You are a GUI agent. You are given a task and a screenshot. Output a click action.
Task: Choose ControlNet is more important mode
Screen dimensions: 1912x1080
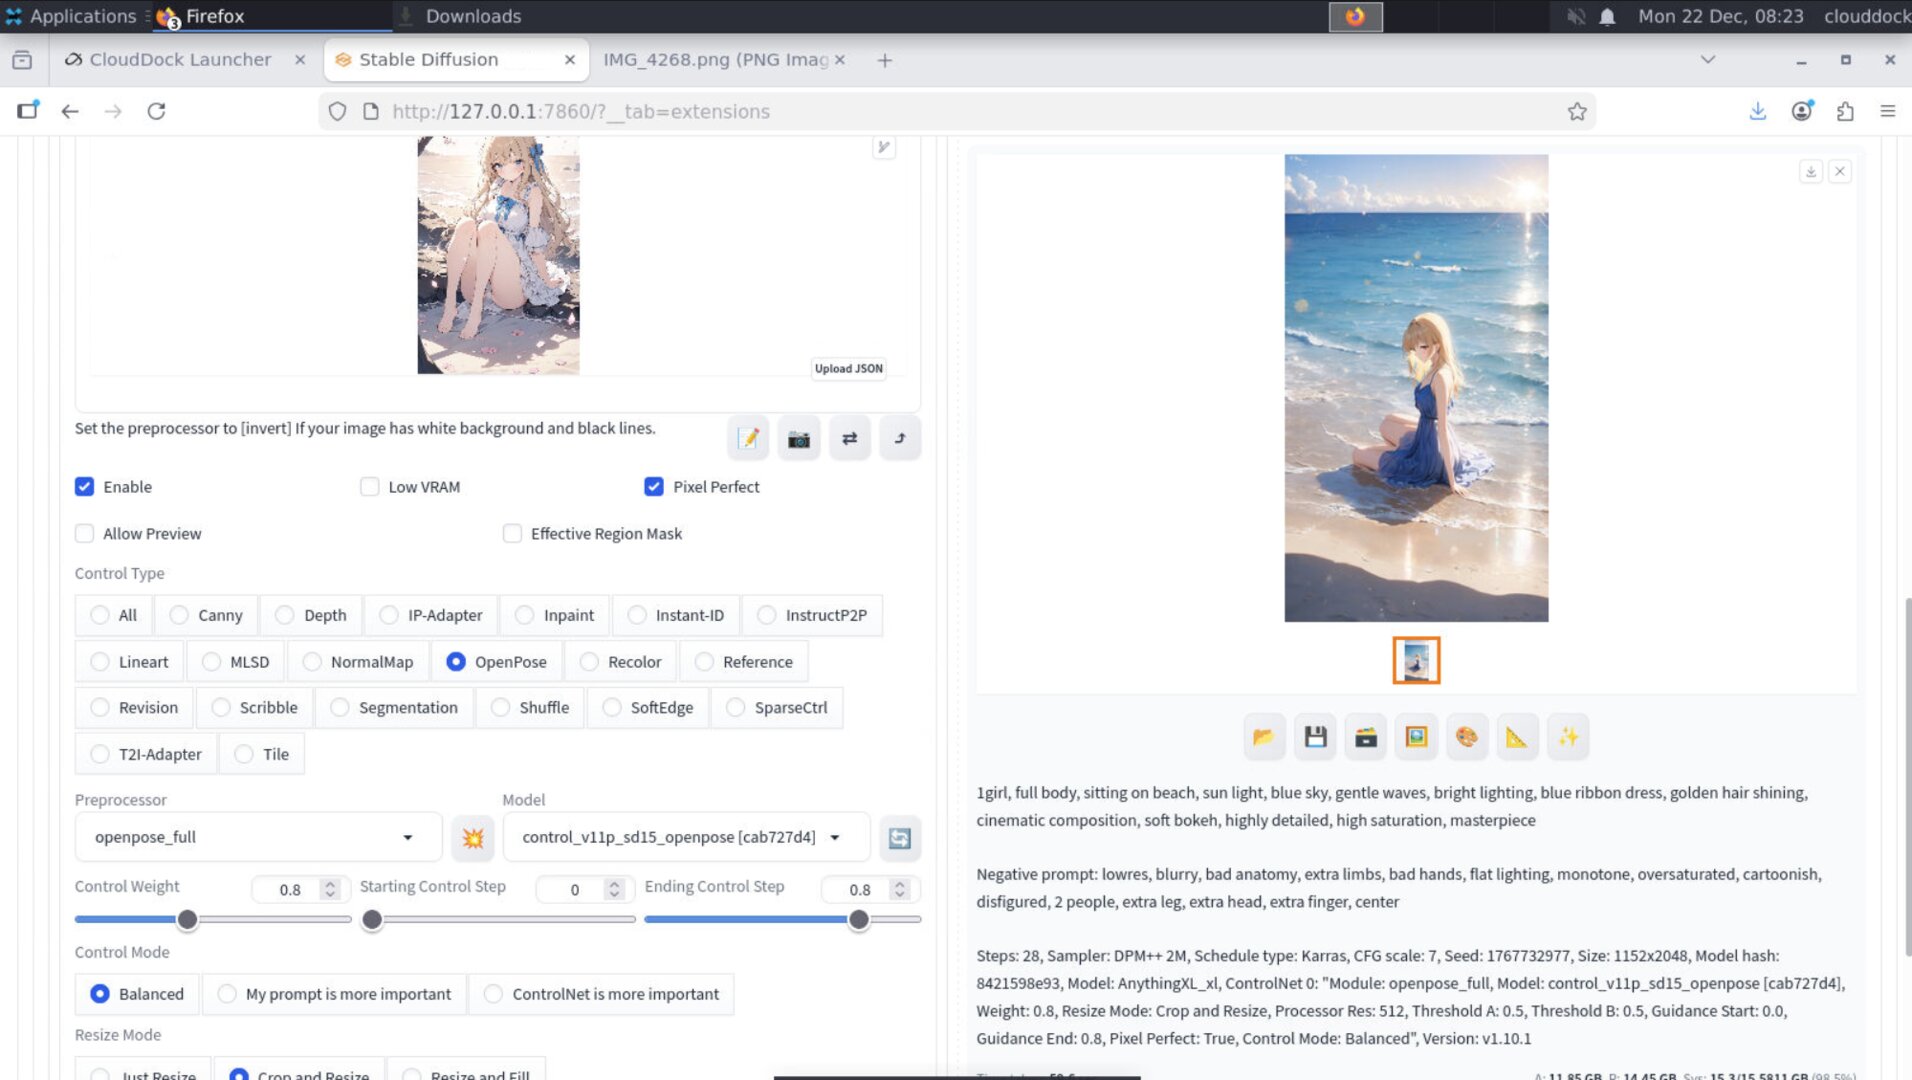(494, 994)
